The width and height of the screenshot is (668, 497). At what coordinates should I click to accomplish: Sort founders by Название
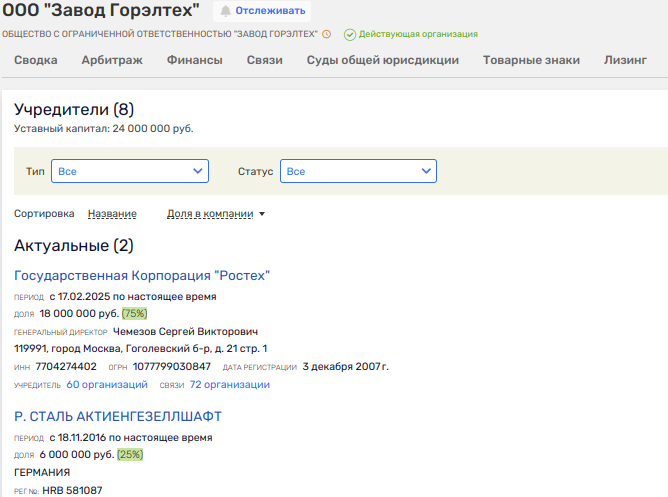[x=112, y=214]
